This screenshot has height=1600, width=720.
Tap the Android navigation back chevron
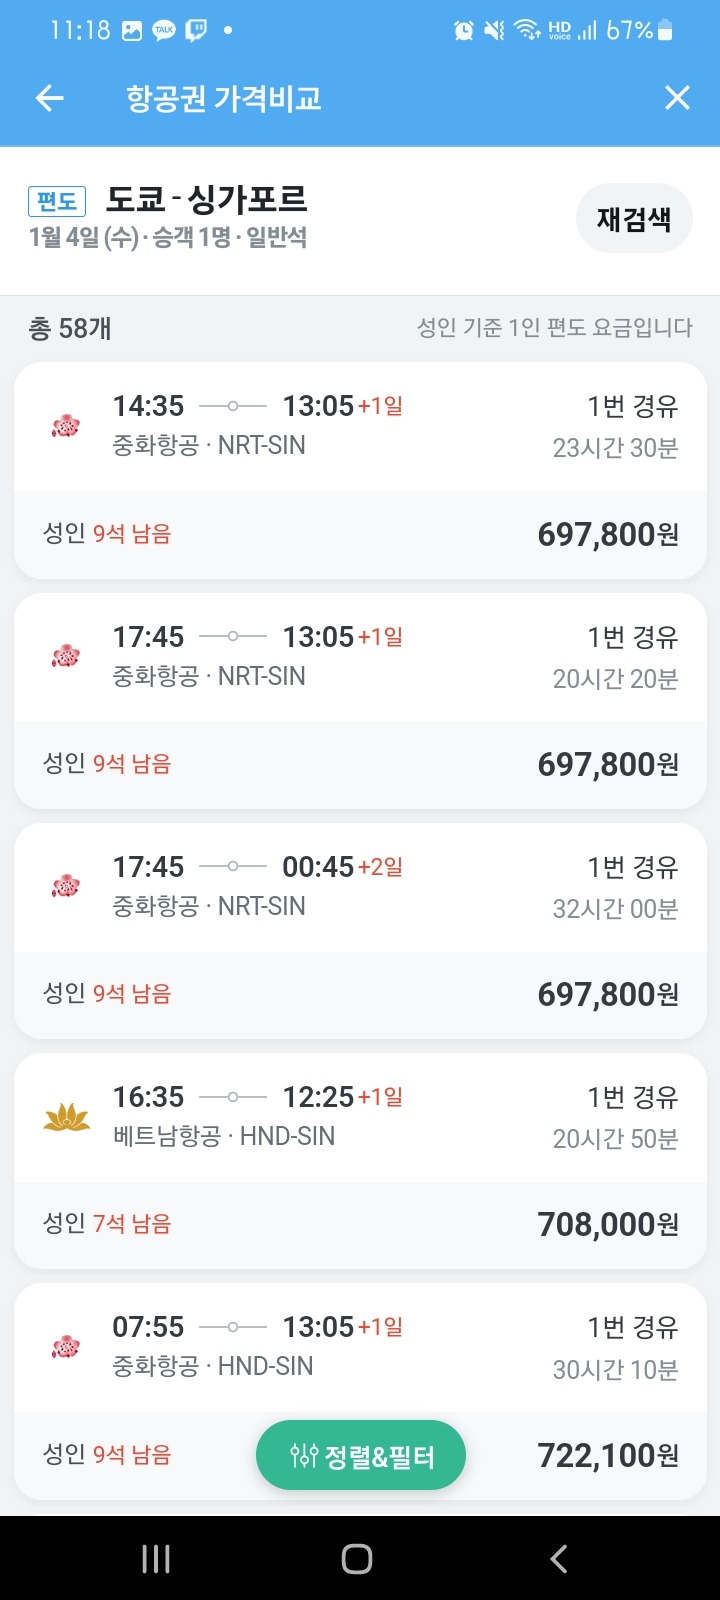[x=559, y=1558]
